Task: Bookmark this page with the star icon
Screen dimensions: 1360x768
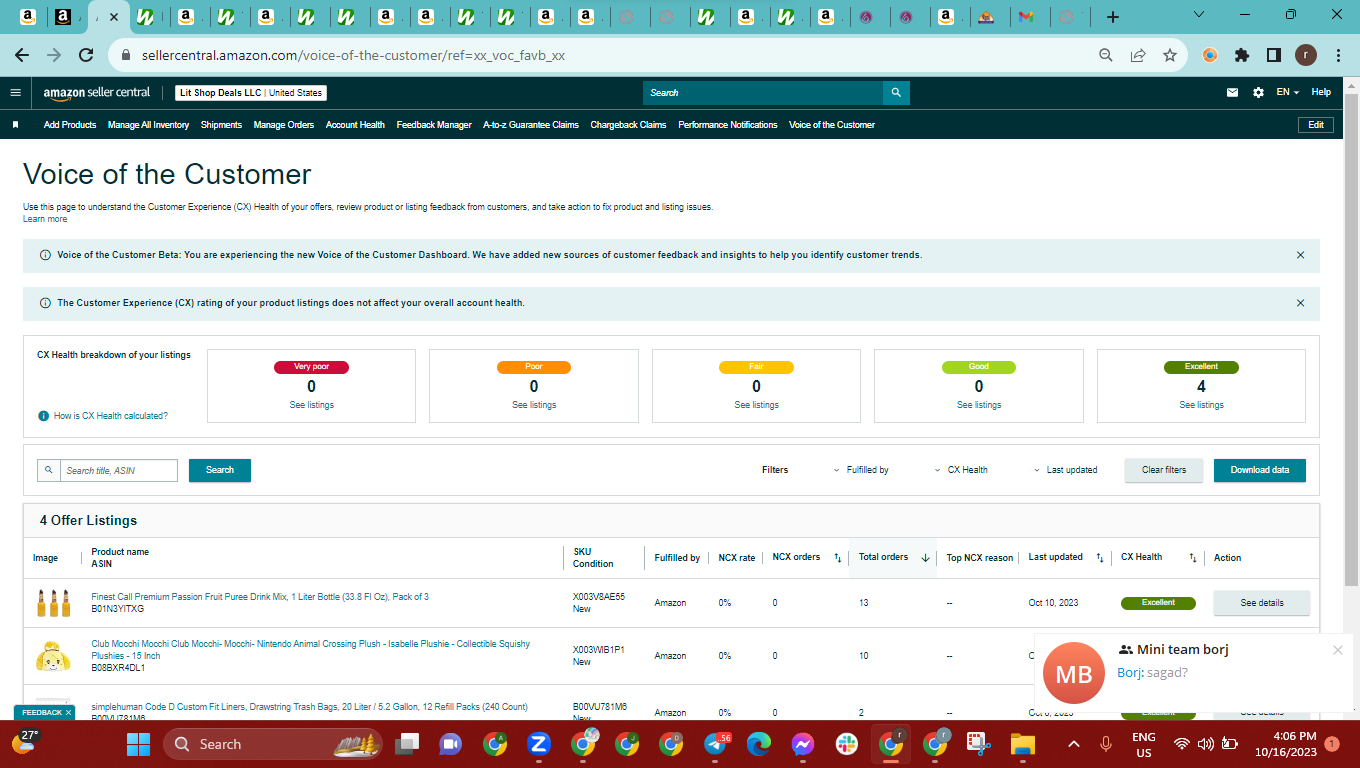Action: (x=1169, y=56)
